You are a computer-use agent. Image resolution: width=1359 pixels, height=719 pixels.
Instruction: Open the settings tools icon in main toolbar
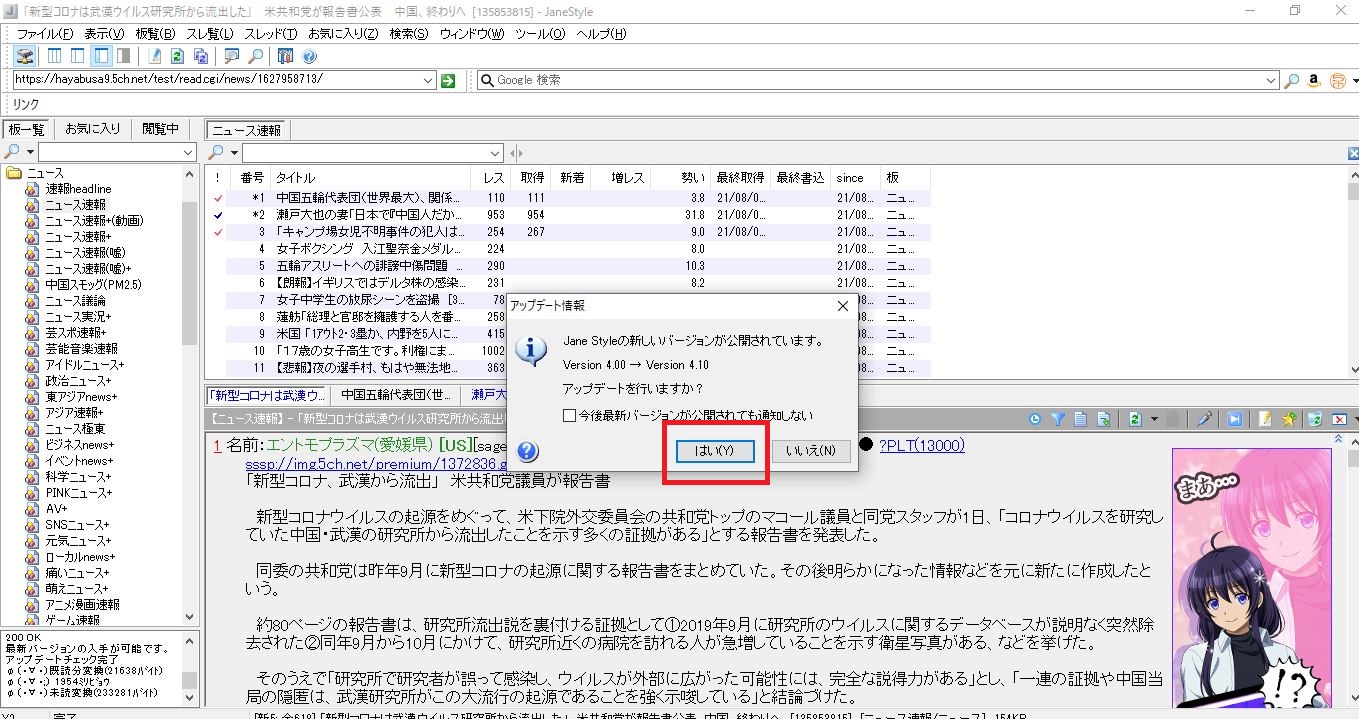(x=285, y=55)
